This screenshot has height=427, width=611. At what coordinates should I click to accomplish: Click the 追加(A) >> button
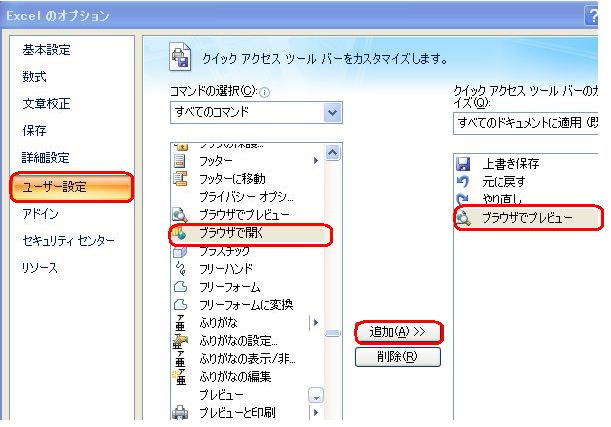pos(398,332)
